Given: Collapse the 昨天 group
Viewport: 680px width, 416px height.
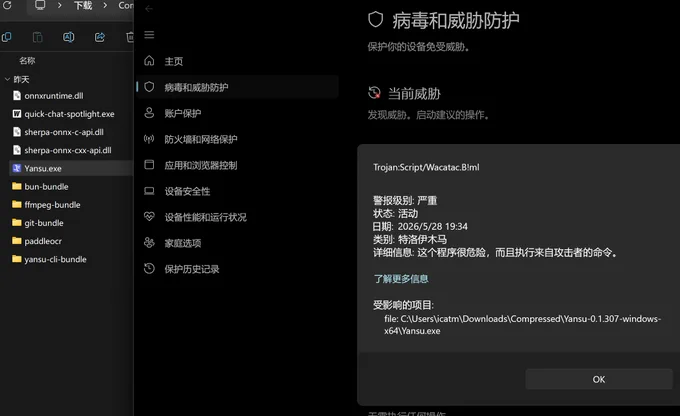Looking at the screenshot, I should (7, 79).
